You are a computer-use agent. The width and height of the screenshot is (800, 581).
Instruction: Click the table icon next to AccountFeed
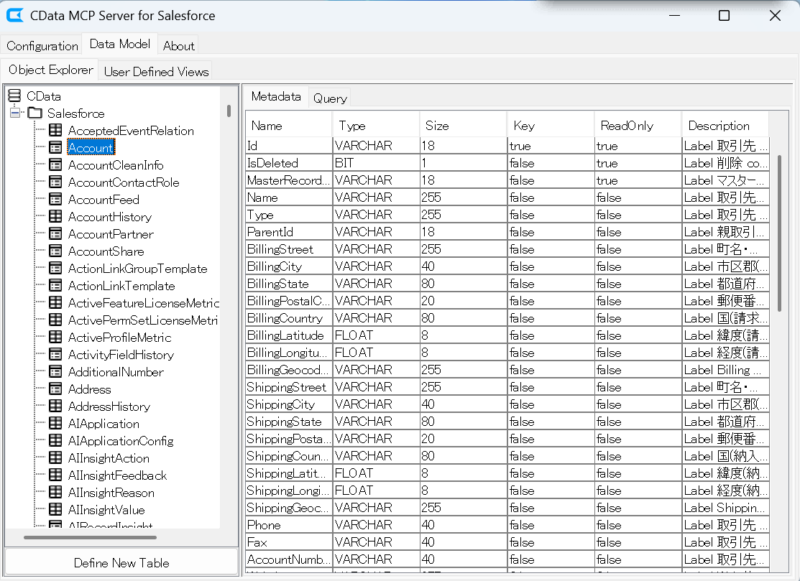tap(55, 200)
